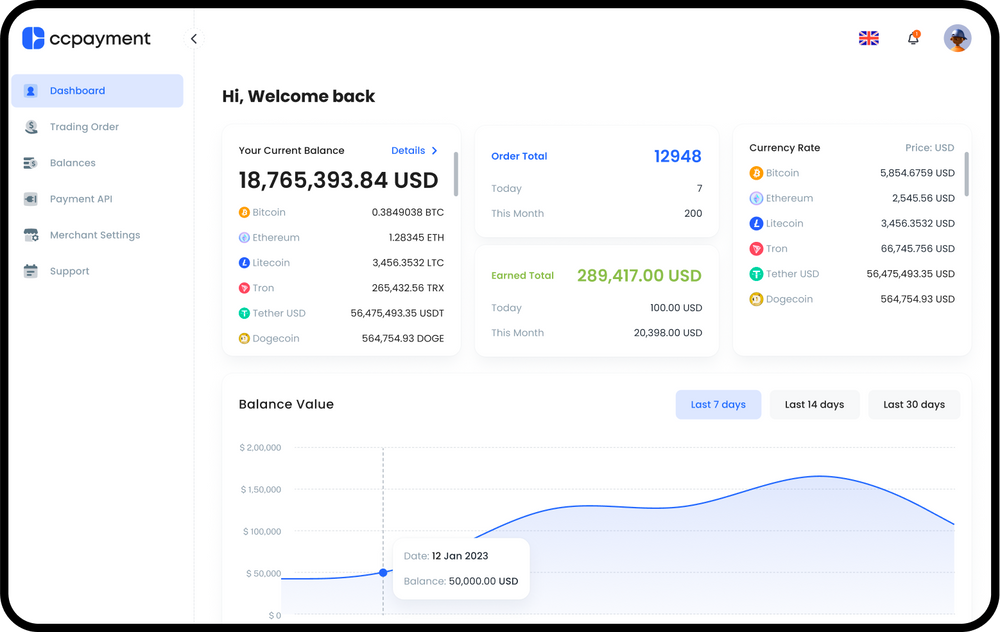The width and height of the screenshot is (1000, 632).
Task: Click the tooltip Balance: 50,000.00 USD
Action: point(461,581)
